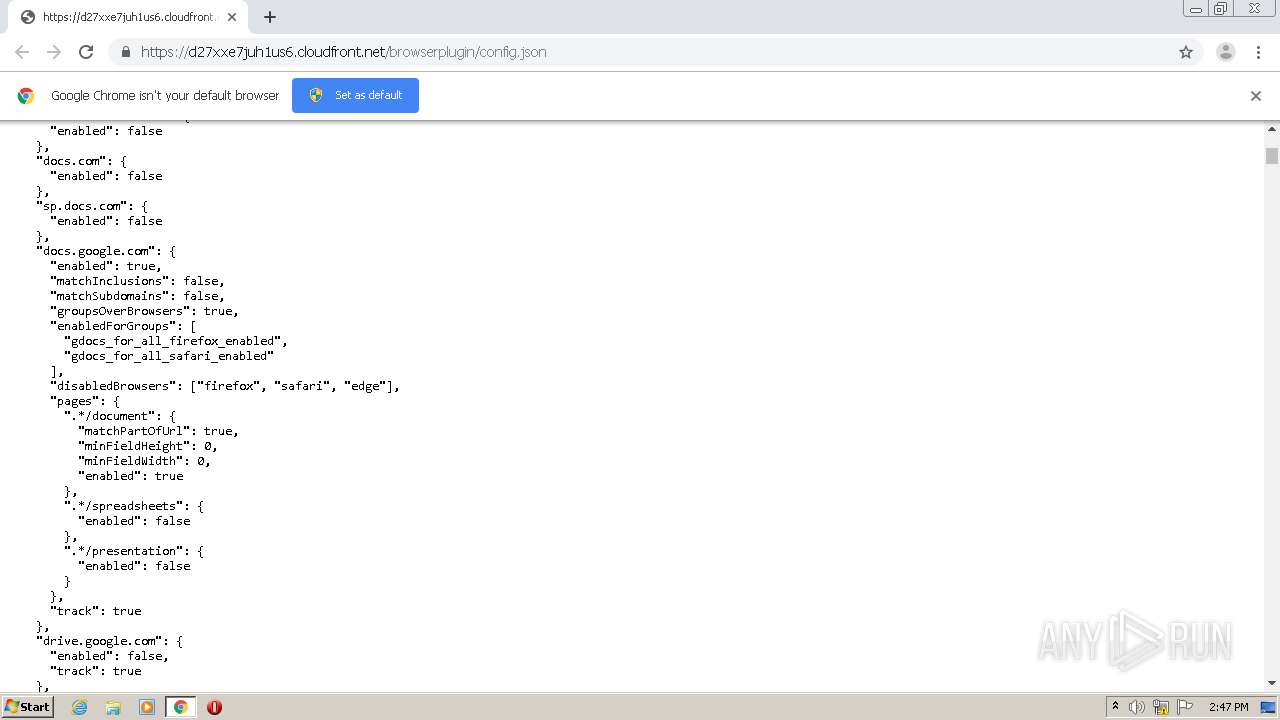The image size is (1280, 720).
Task: Click the ".*/spreadsheets" key
Action: click(x=124, y=506)
